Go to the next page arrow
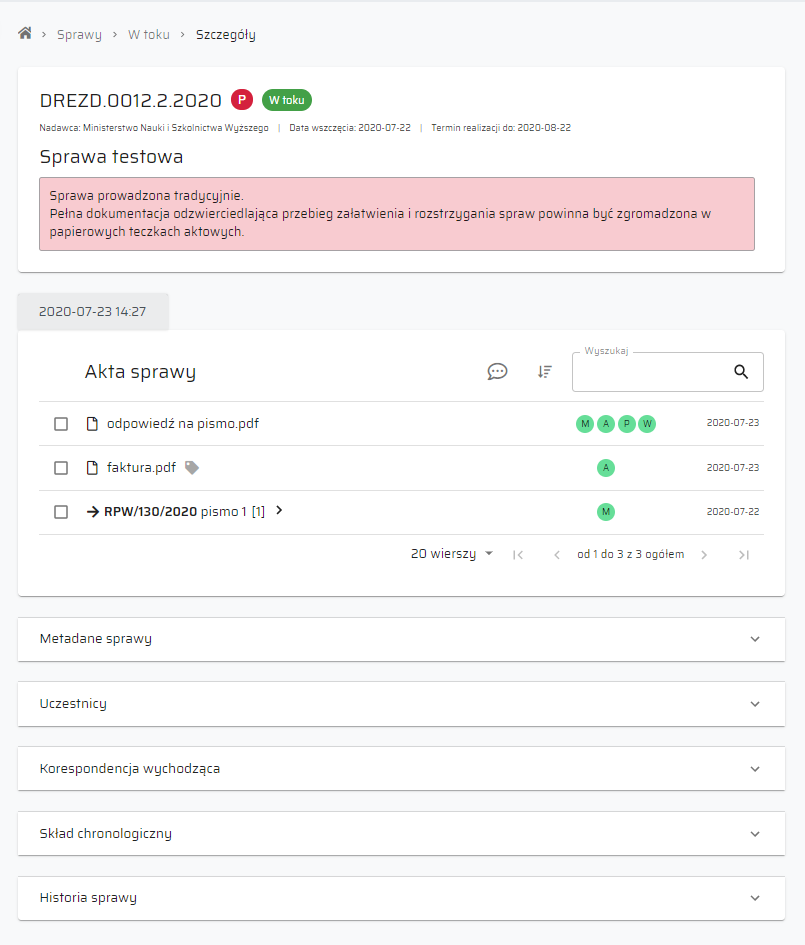 (x=704, y=555)
